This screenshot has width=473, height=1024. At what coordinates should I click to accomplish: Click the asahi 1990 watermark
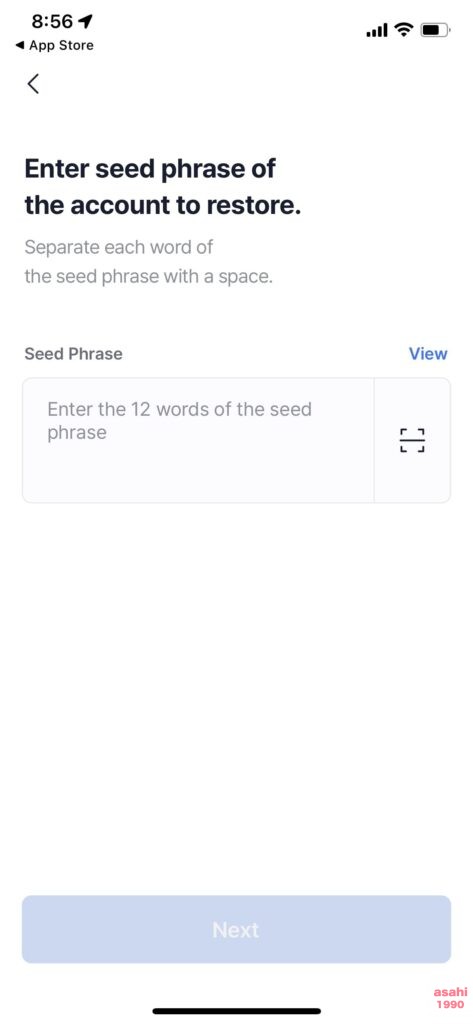click(x=451, y=997)
